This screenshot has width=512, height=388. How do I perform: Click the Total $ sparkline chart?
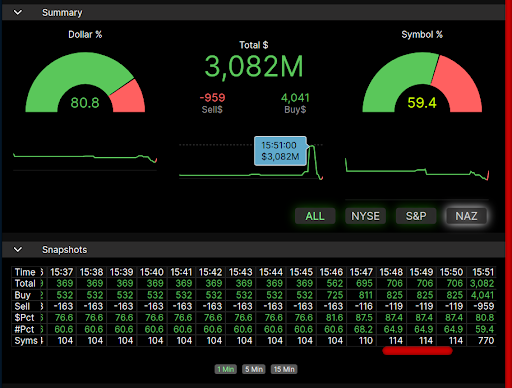tap(251, 162)
